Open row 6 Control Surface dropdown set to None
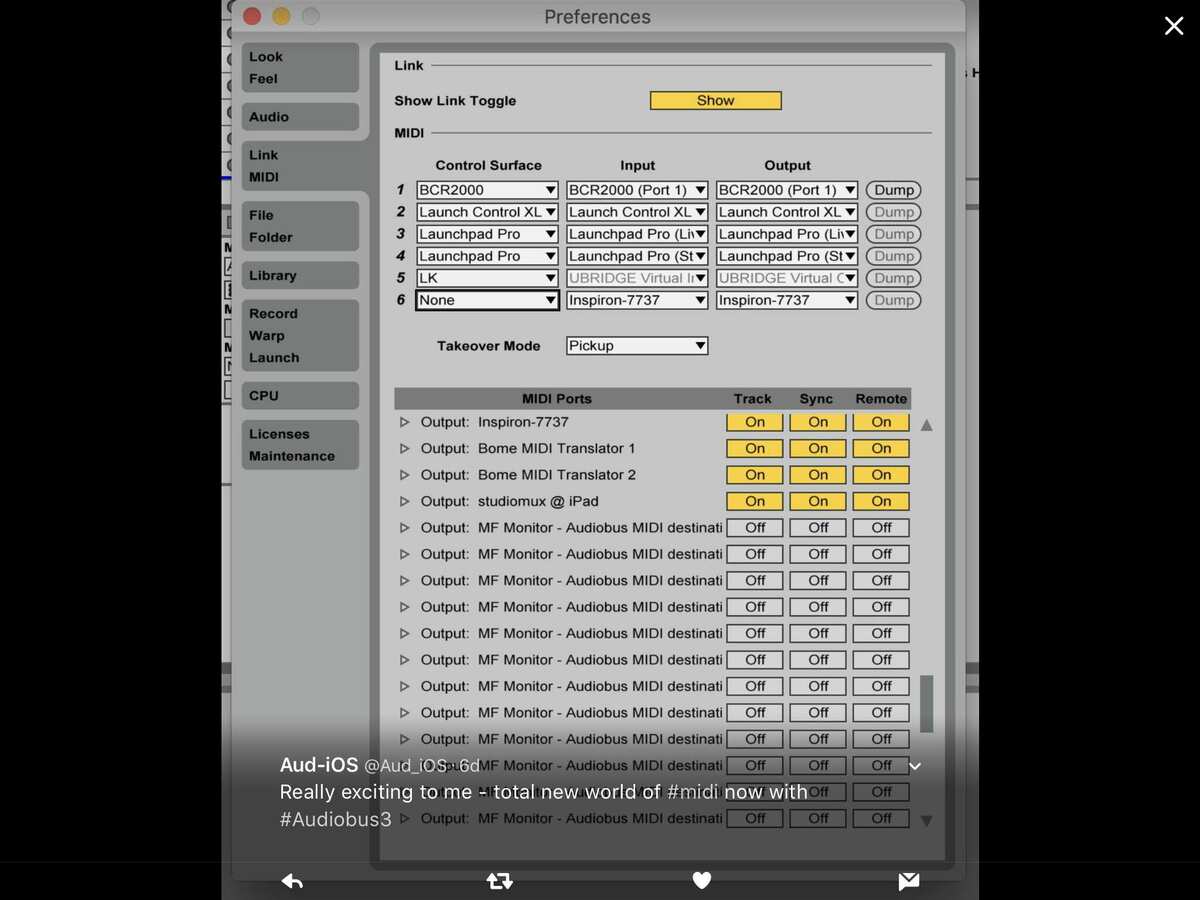 click(487, 300)
